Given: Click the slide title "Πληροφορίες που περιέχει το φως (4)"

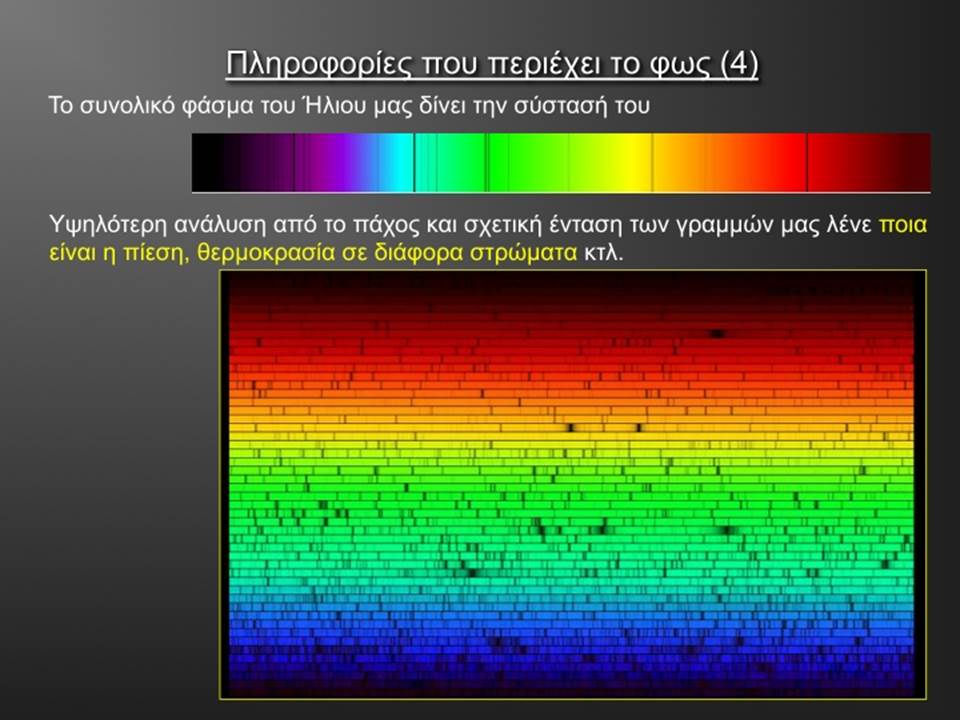Looking at the screenshot, I should pyautogui.click(x=492, y=64).
